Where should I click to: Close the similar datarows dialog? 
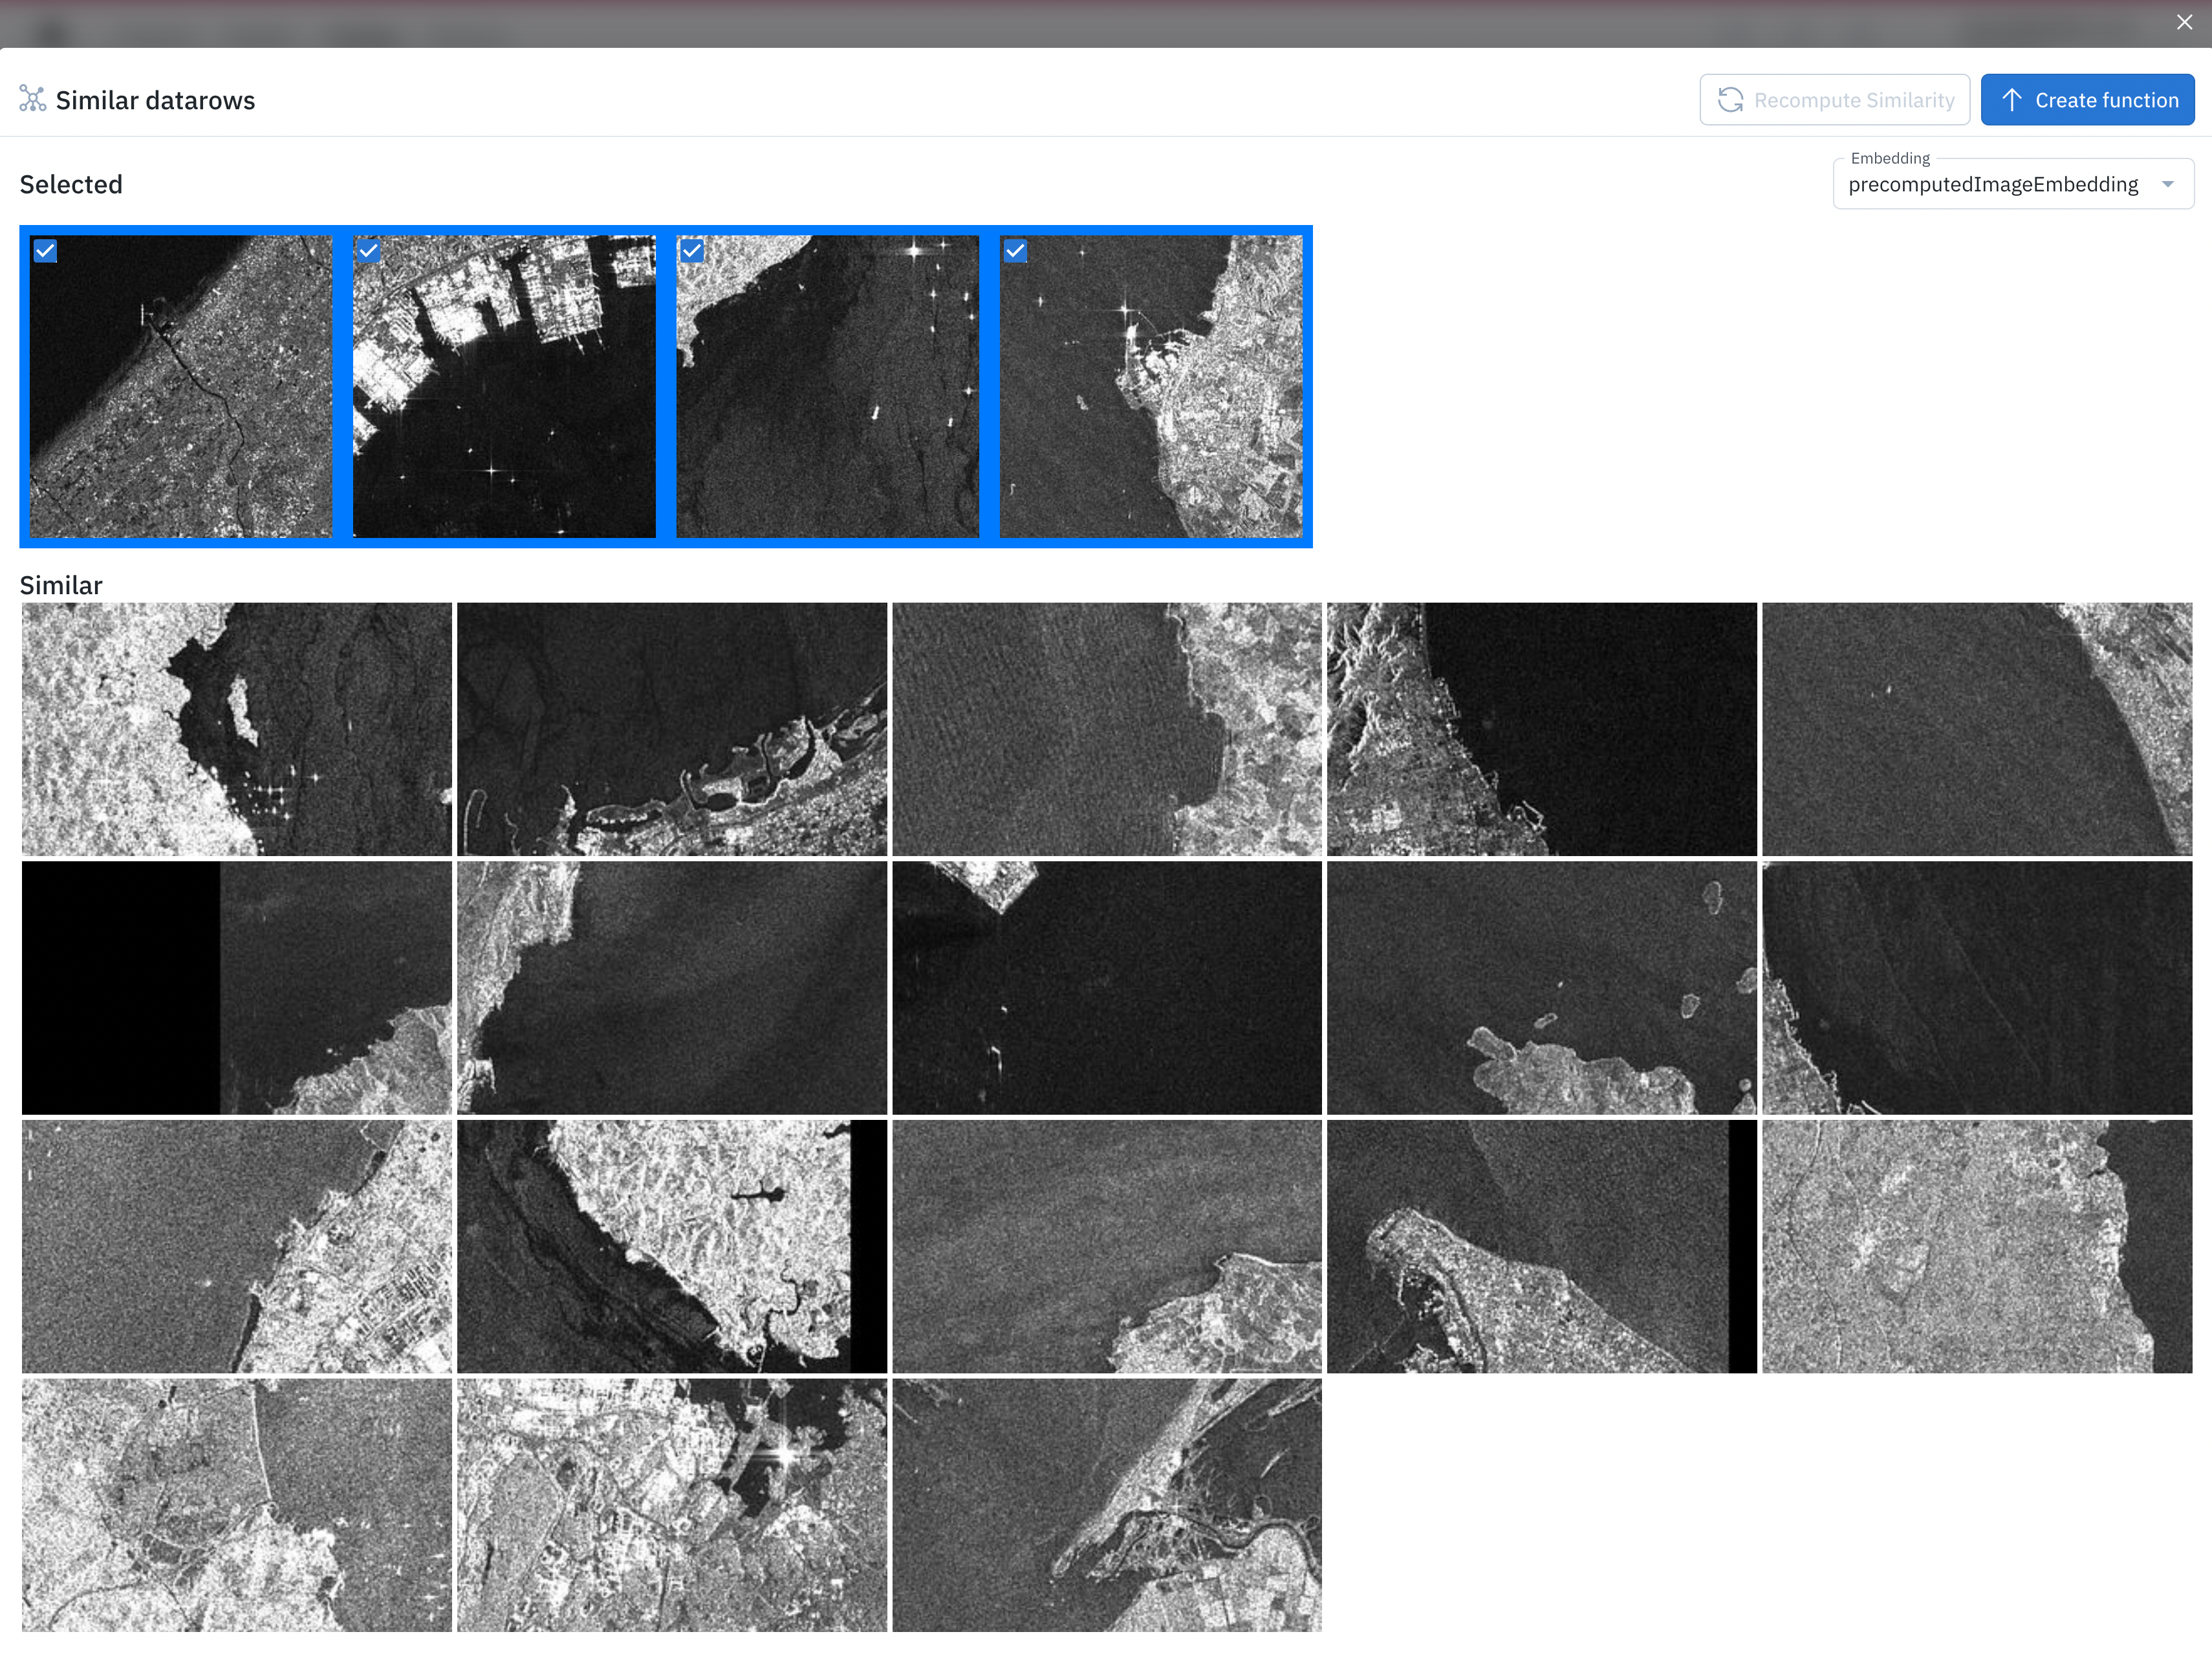point(2184,22)
